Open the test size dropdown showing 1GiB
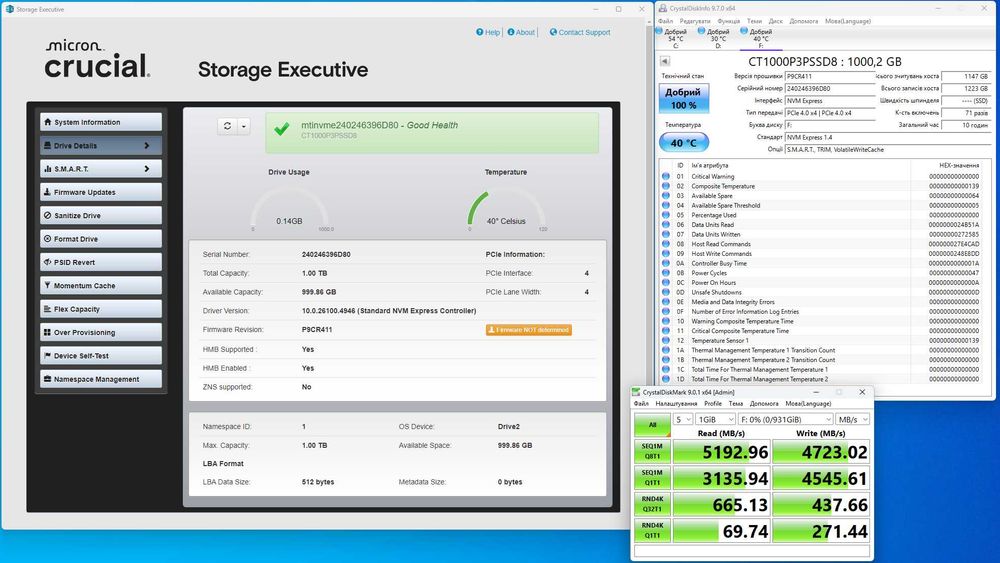 click(x=716, y=419)
